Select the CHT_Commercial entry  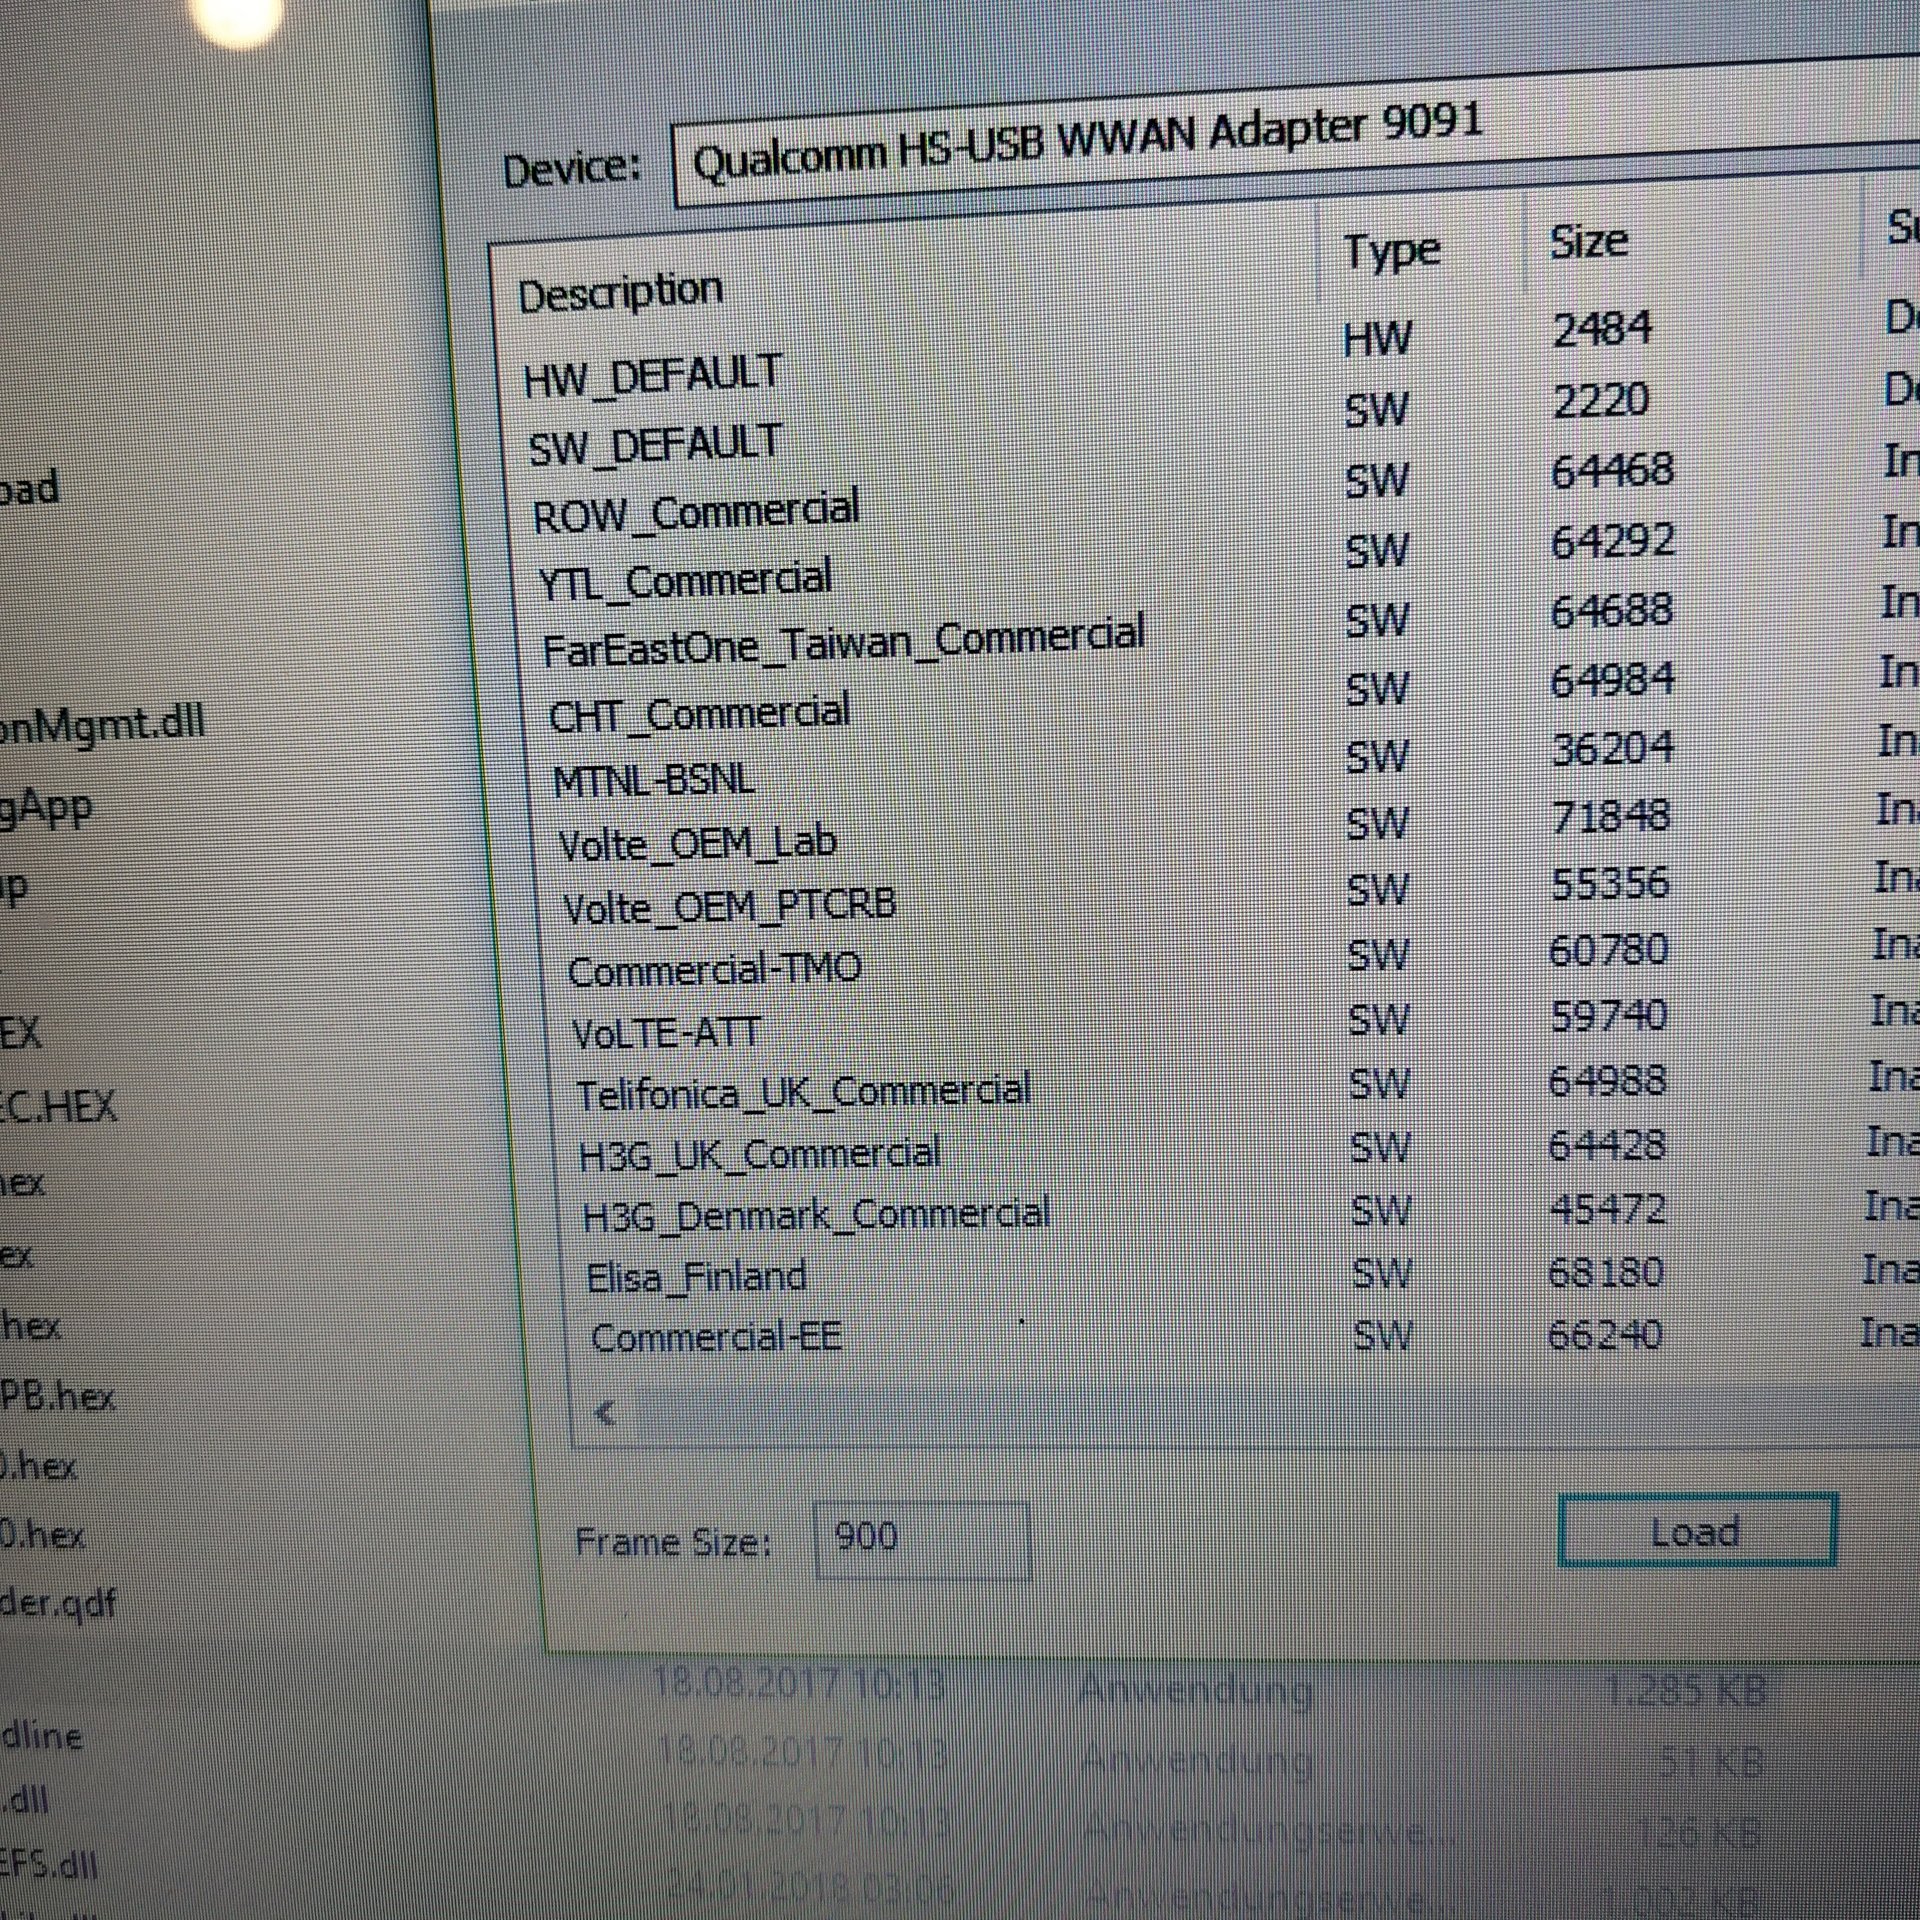[699, 714]
